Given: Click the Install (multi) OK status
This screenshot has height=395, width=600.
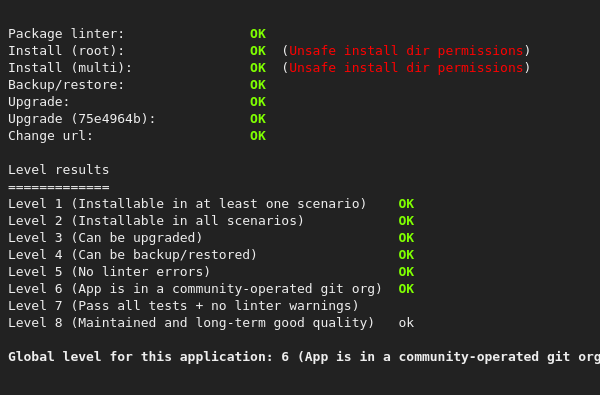Looking at the screenshot, I should (x=258, y=68).
